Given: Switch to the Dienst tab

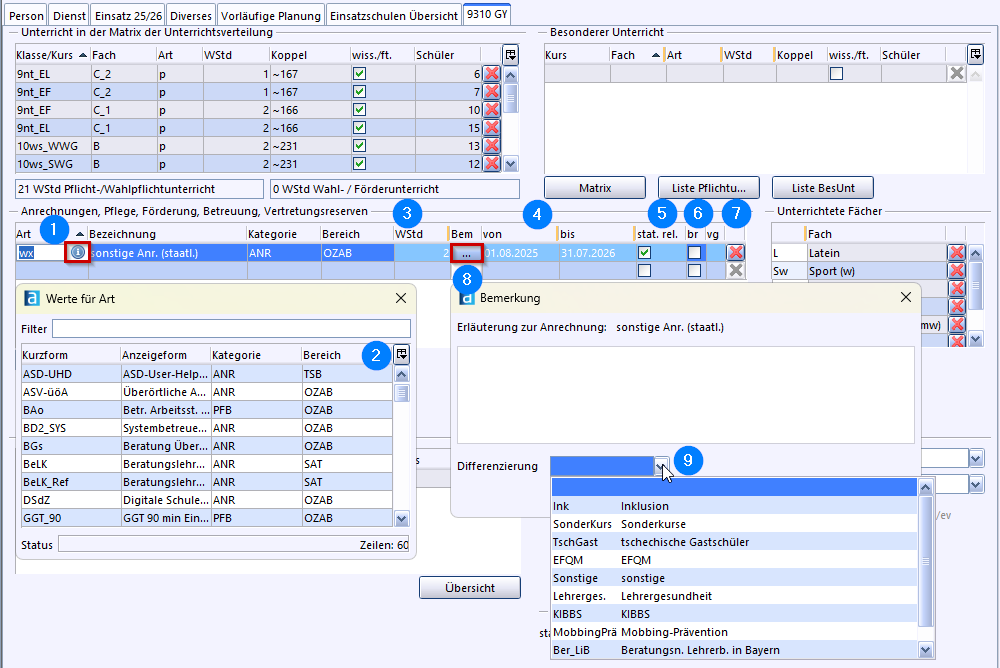Looking at the screenshot, I should coord(68,15).
